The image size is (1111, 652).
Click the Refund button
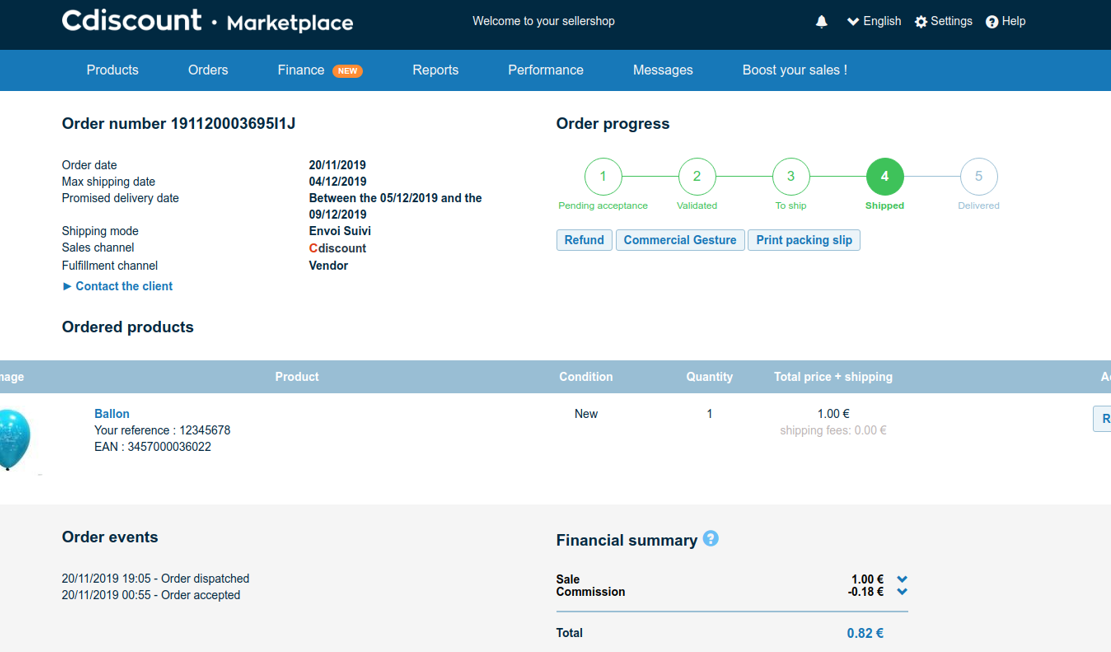tap(584, 240)
